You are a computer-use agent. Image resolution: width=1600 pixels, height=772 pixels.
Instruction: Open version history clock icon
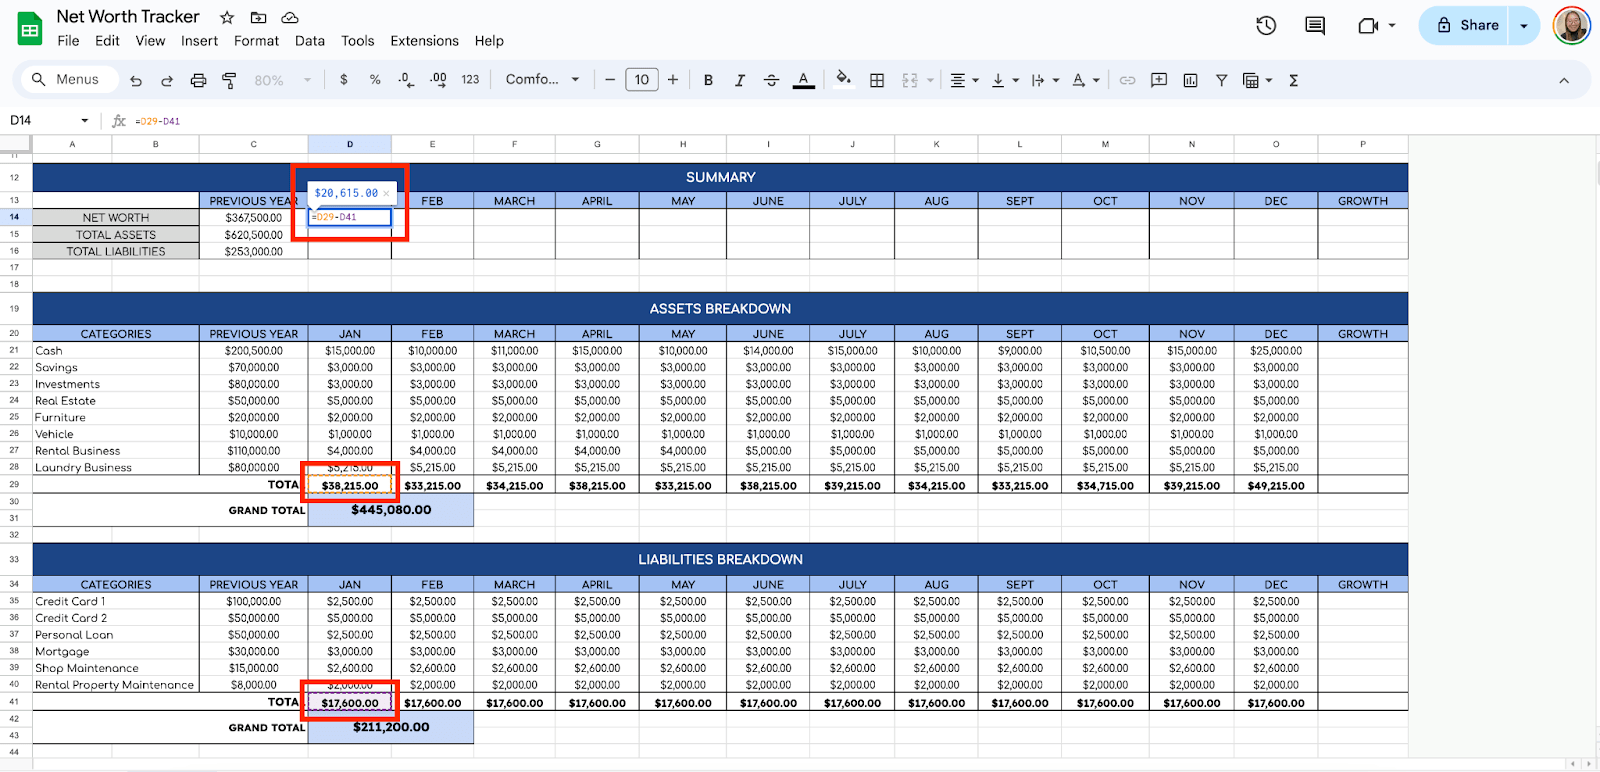tap(1266, 26)
